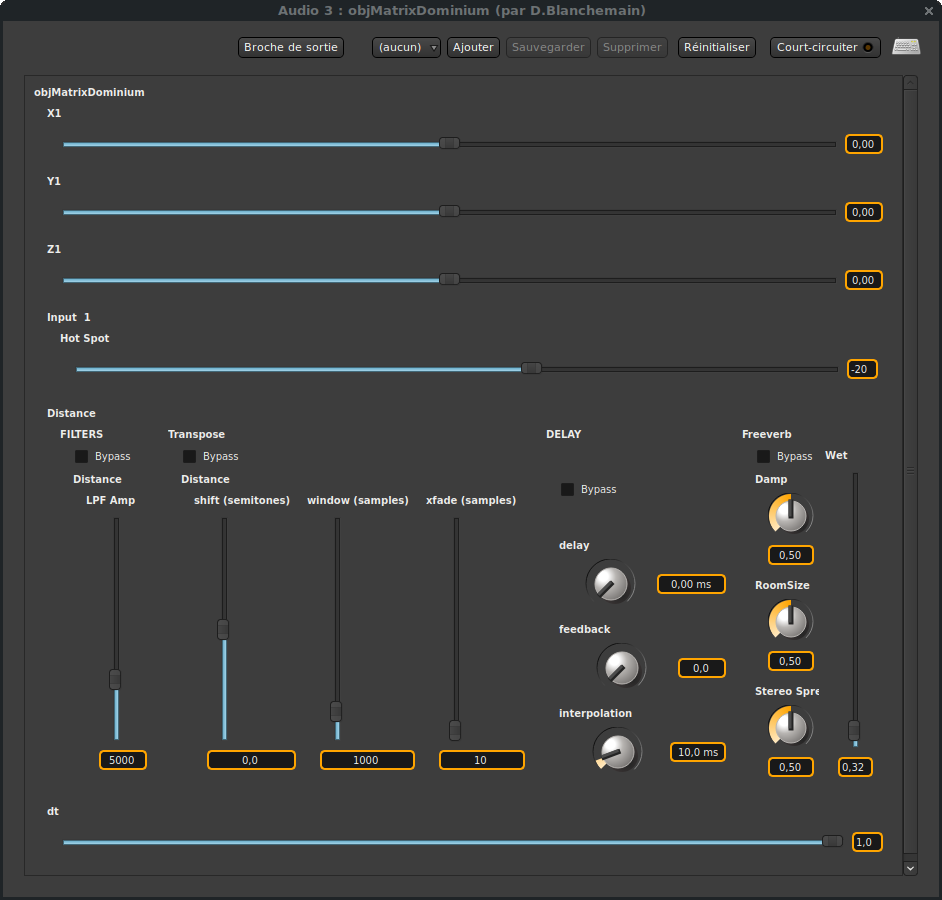Click the Broche de sortie button

point(291,47)
